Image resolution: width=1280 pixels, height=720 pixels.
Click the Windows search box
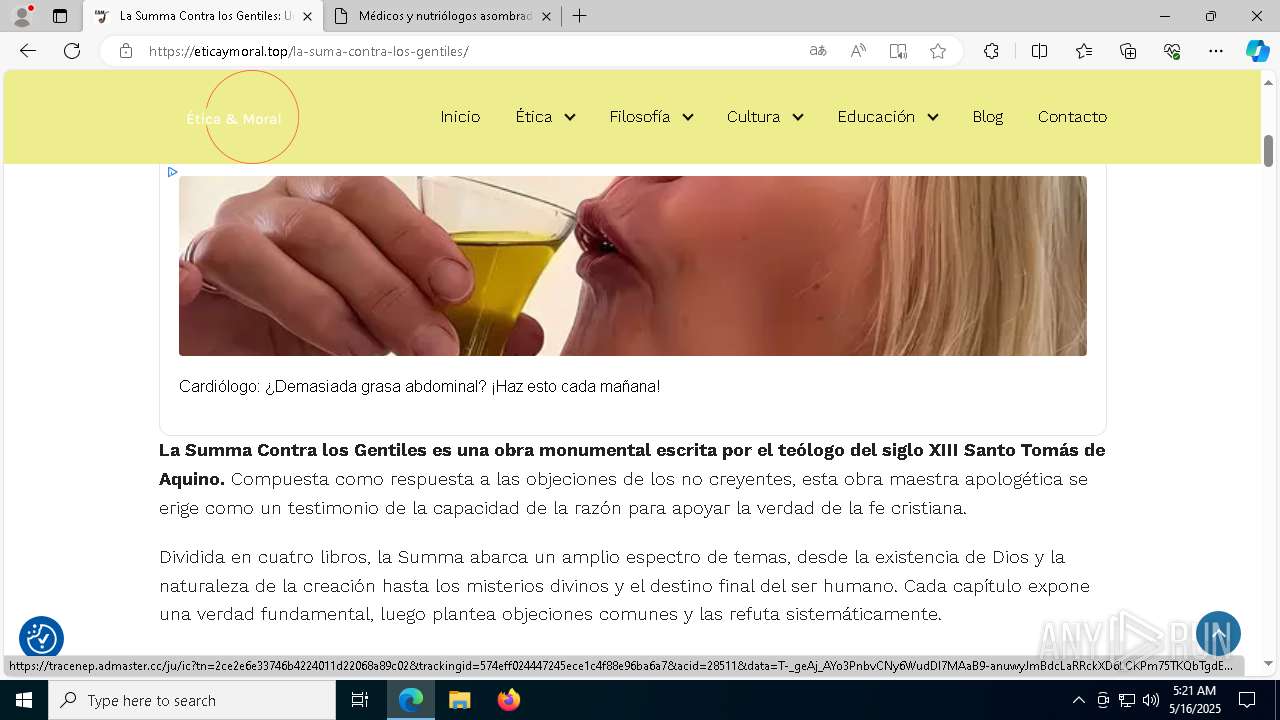192,700
